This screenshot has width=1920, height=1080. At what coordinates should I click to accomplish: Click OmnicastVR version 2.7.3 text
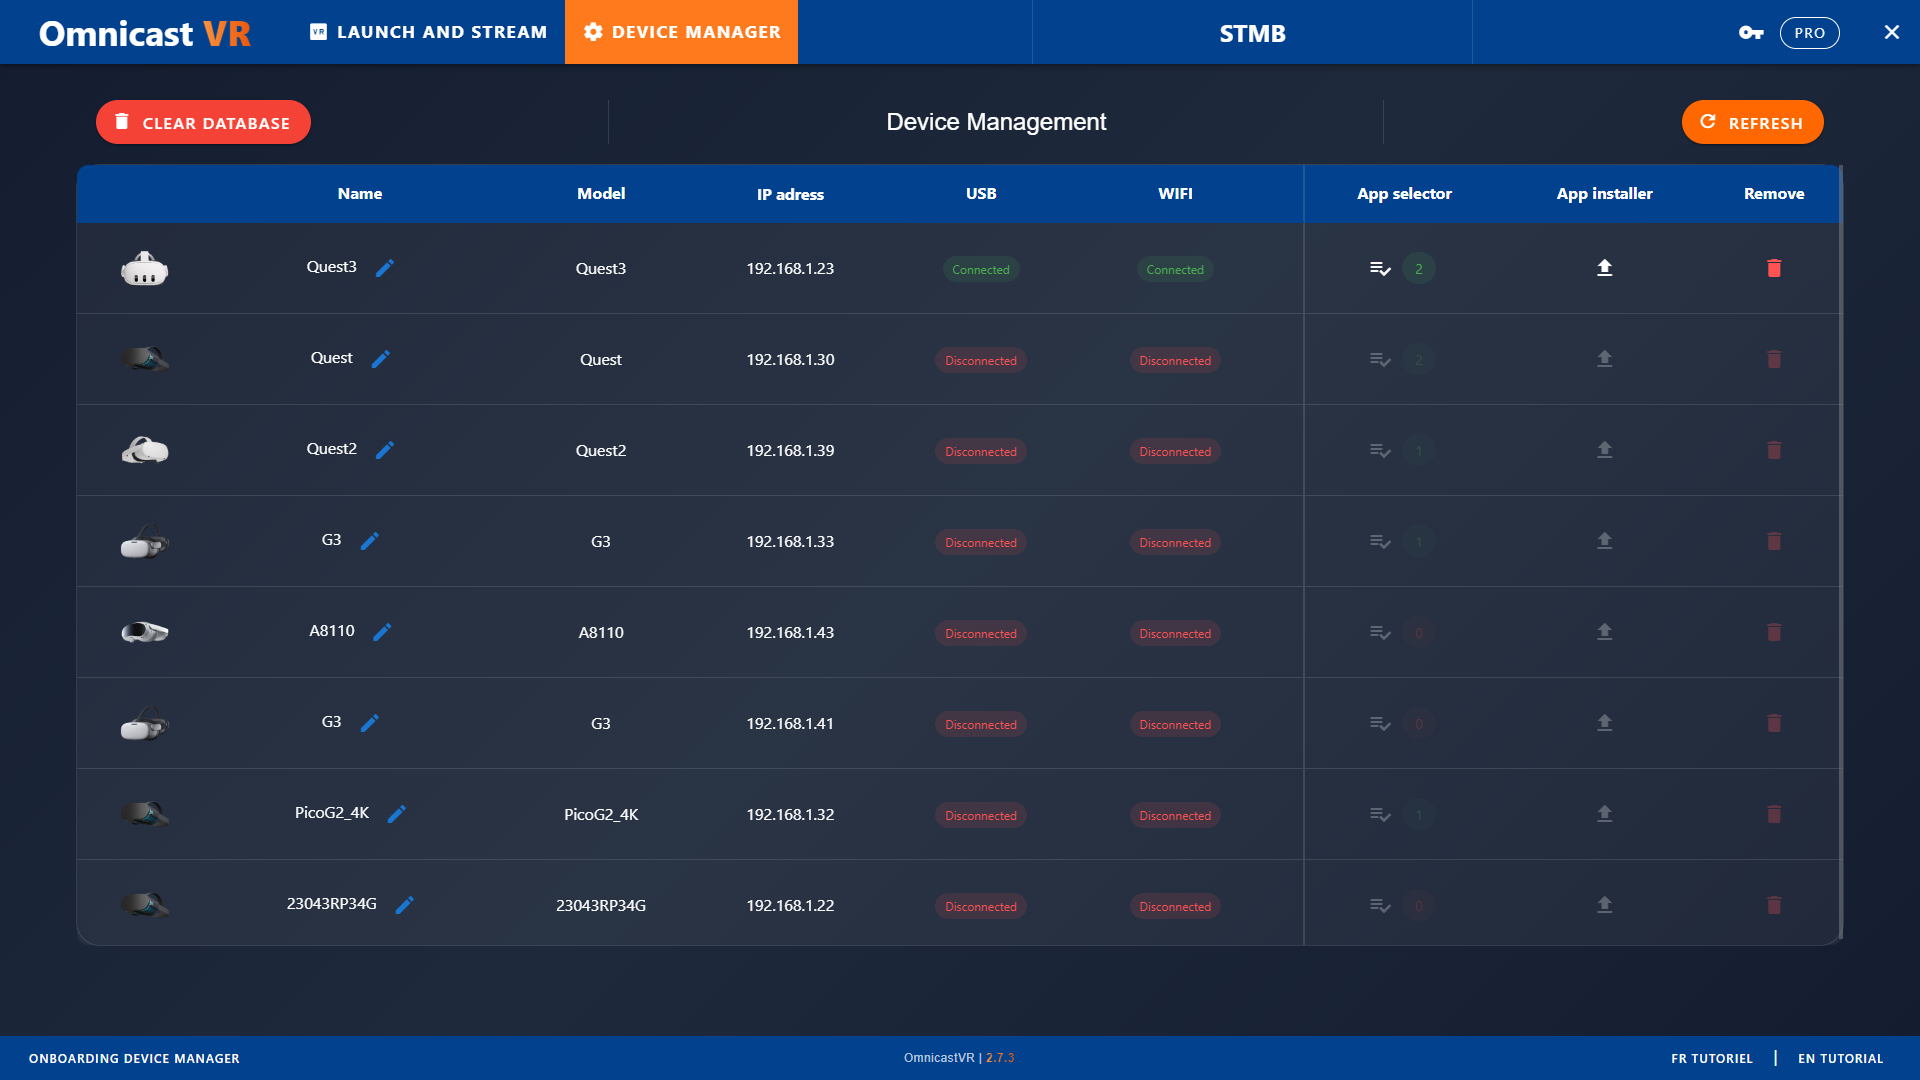click(959, 1058)
